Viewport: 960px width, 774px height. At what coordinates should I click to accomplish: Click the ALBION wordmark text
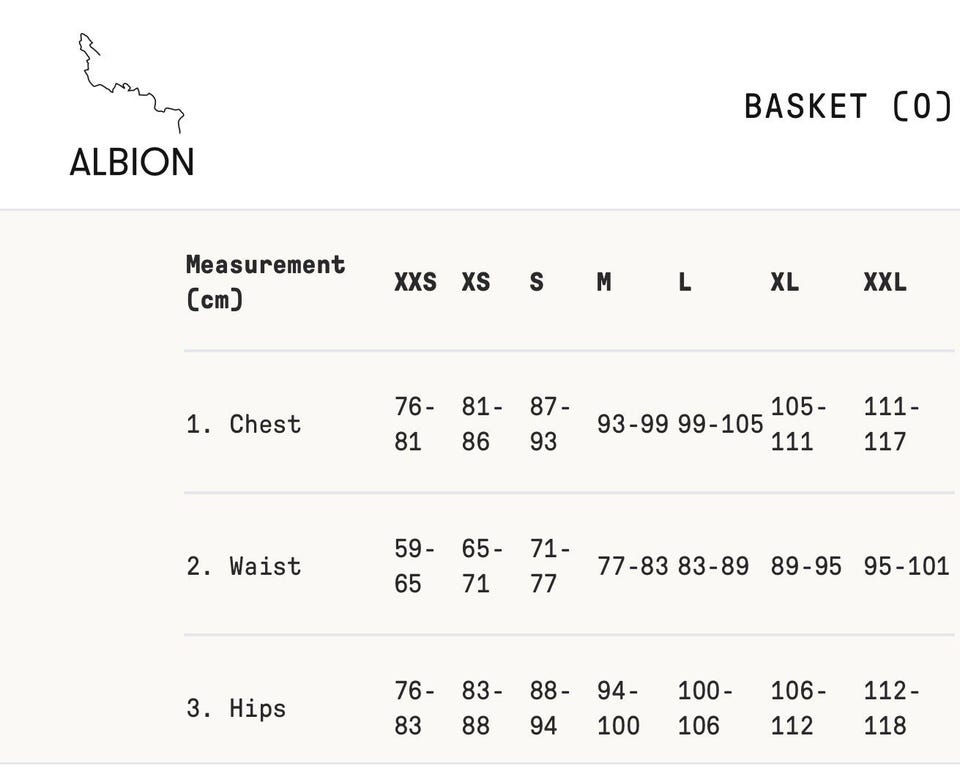tap(132, 162)
